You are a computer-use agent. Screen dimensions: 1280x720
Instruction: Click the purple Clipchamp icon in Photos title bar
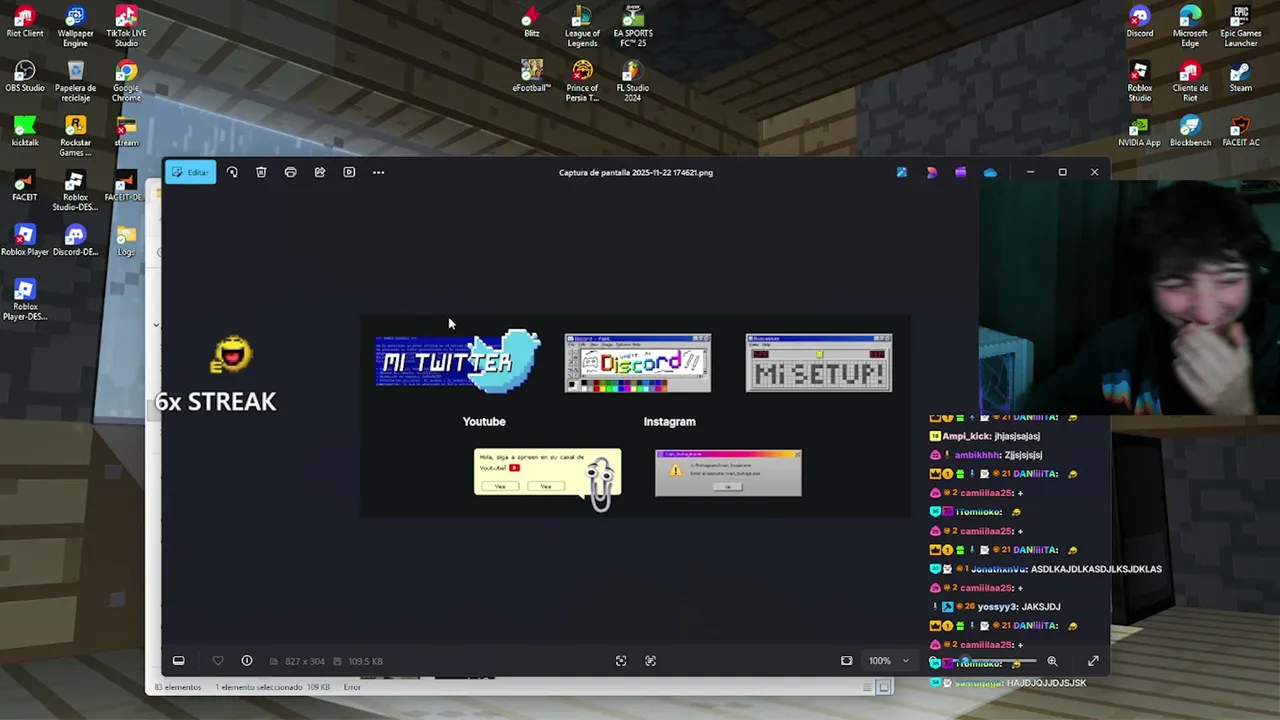coord(960,172)
